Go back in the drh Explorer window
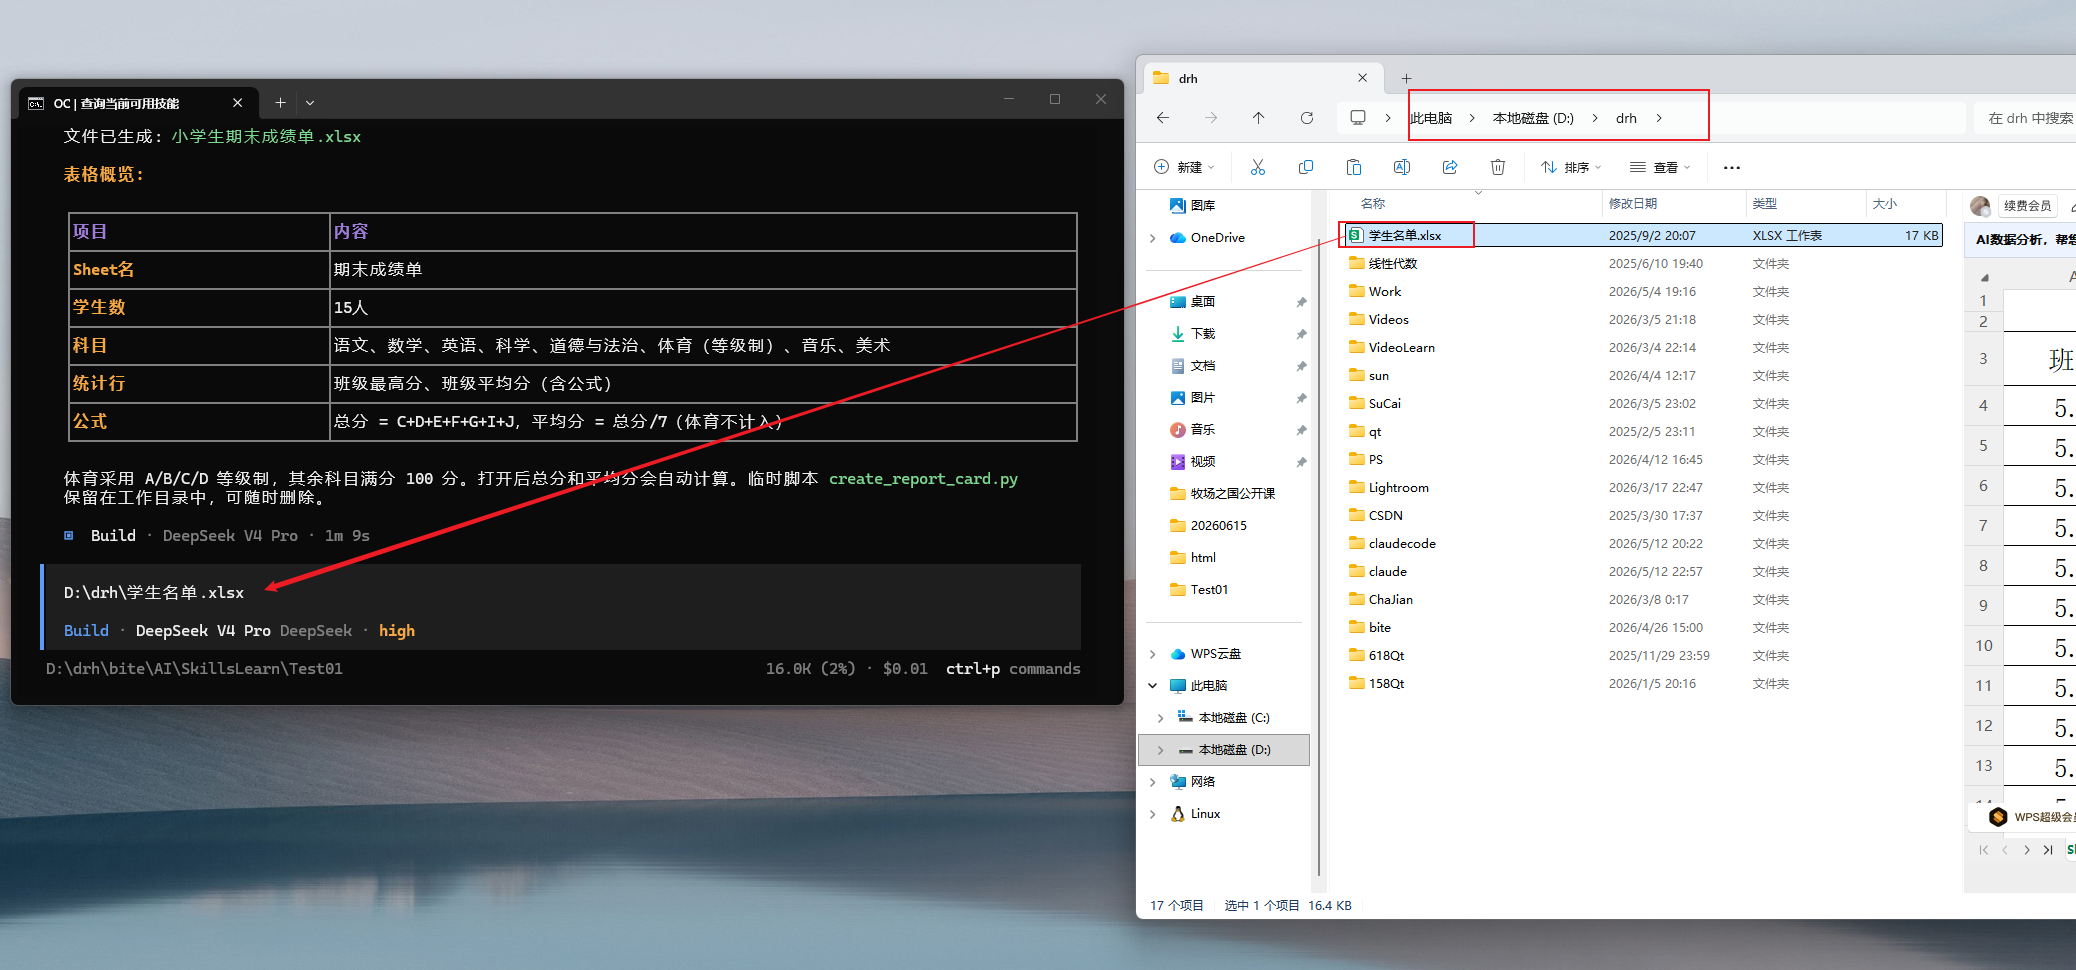 [x=1163, y=118]
